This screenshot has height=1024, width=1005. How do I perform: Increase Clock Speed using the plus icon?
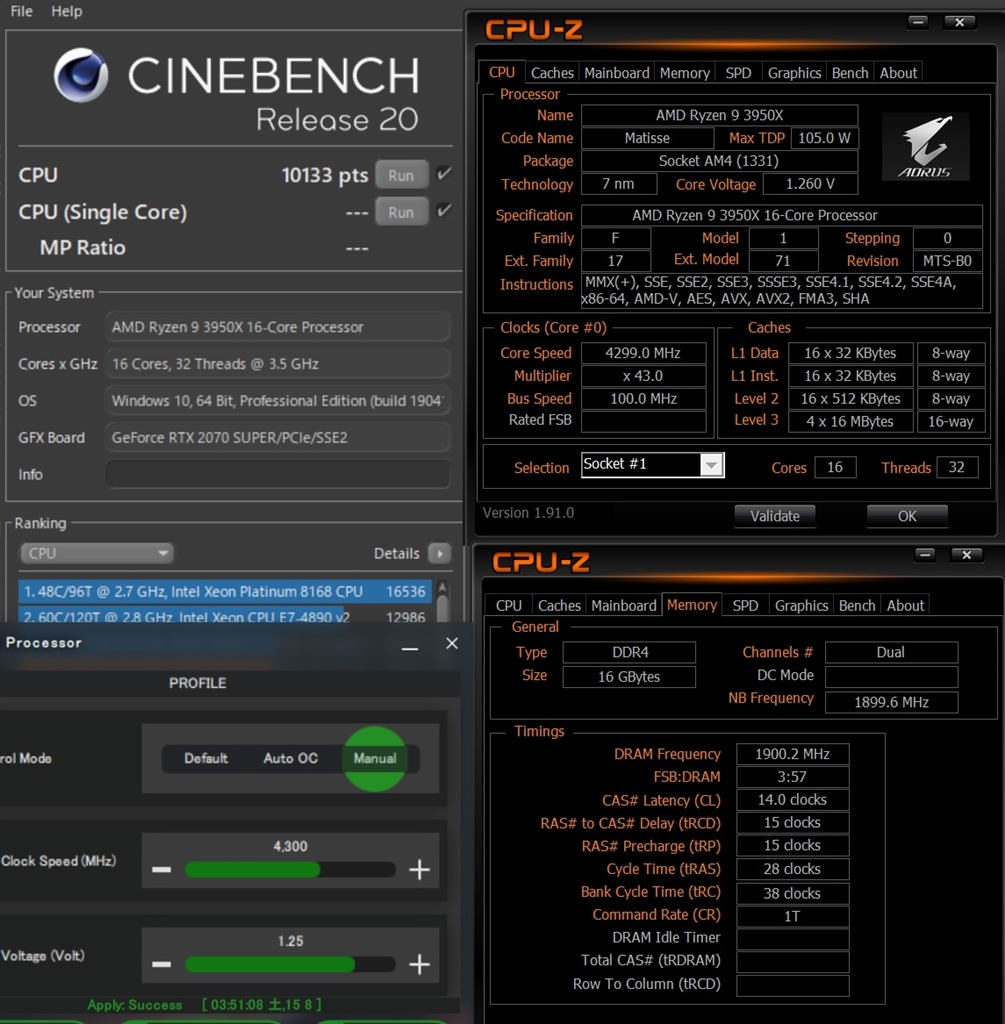click(x=419, y=870)
